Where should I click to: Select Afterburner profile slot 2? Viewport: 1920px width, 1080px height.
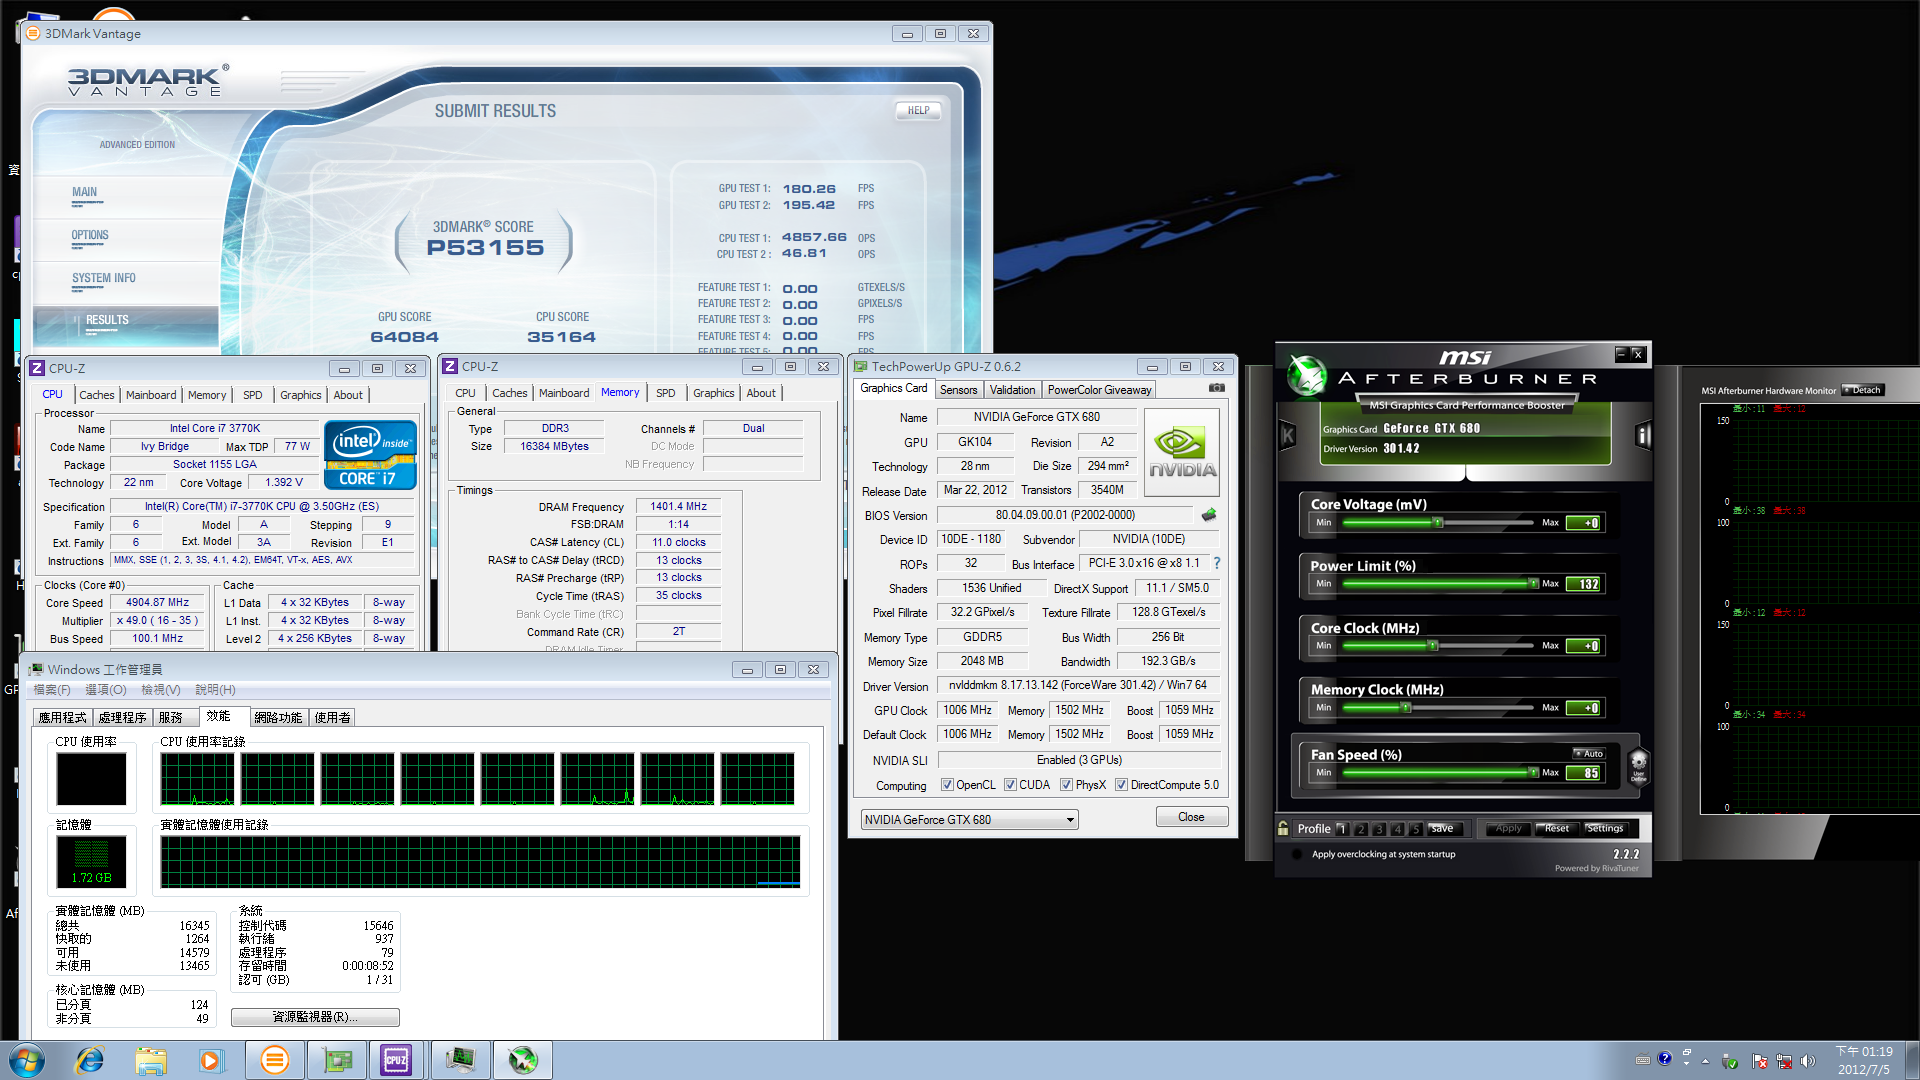[x=1361, y=829]
